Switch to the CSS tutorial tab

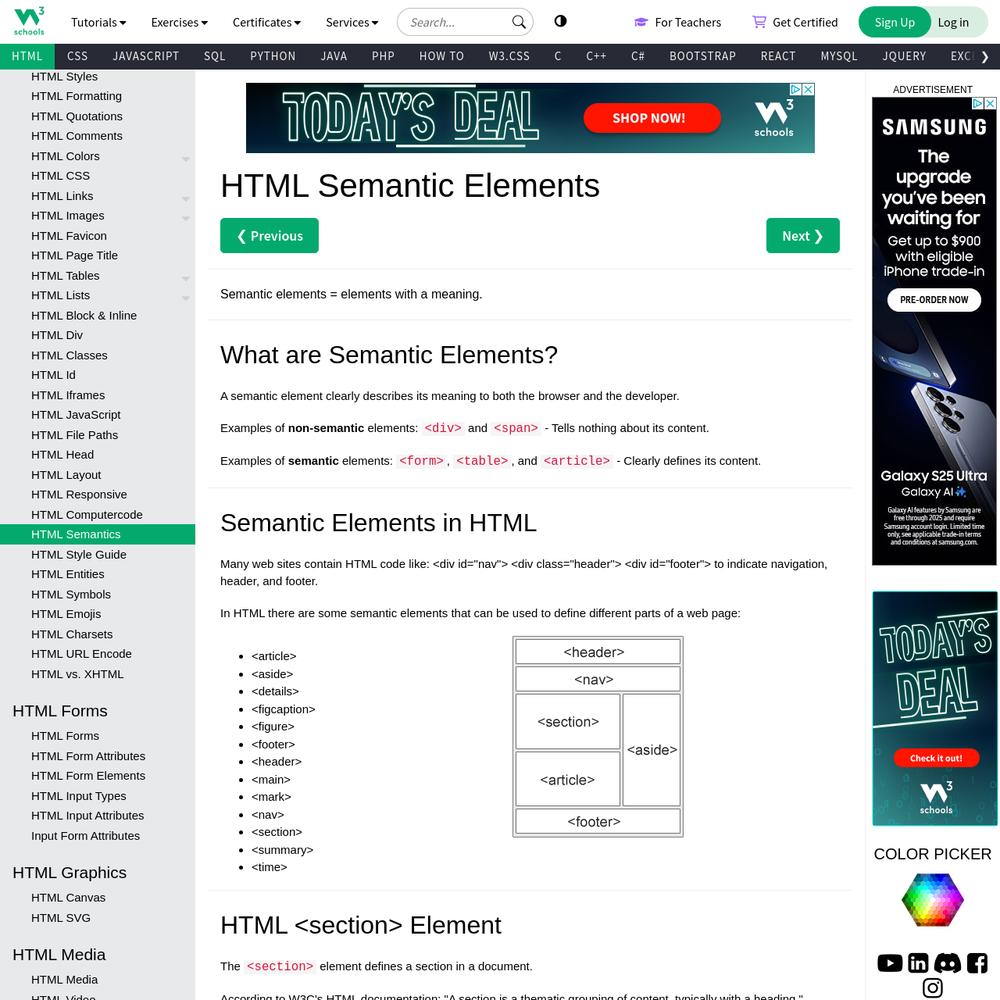(x=77, y=56)
